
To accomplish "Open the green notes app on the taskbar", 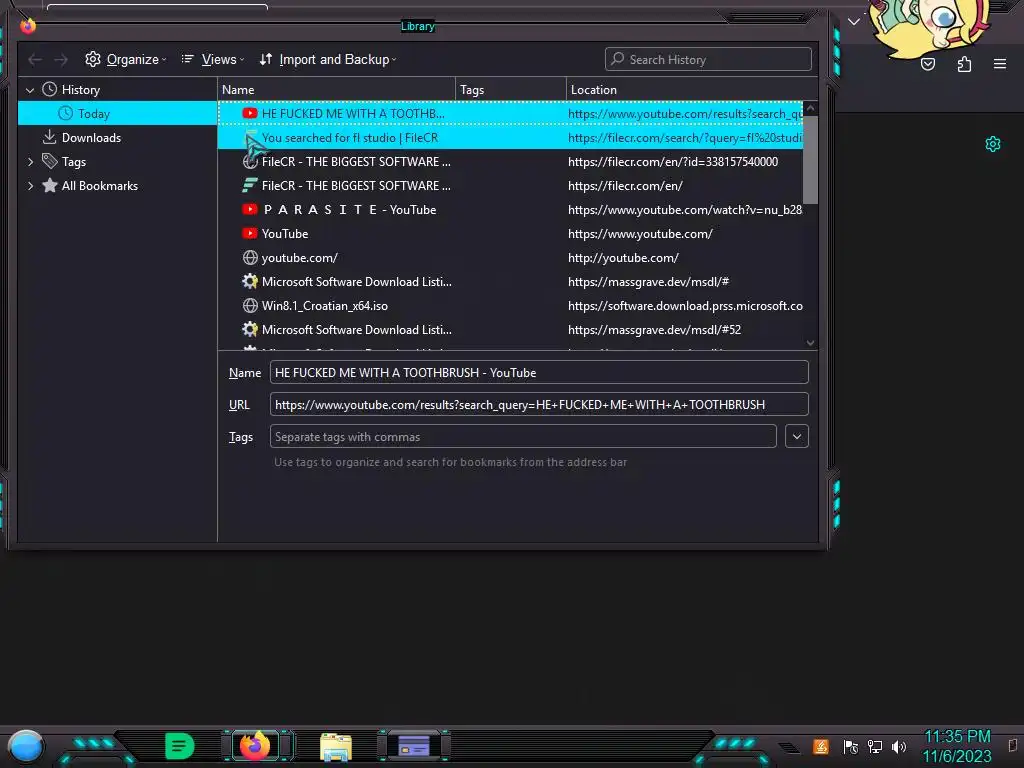I will pos(180,746).
